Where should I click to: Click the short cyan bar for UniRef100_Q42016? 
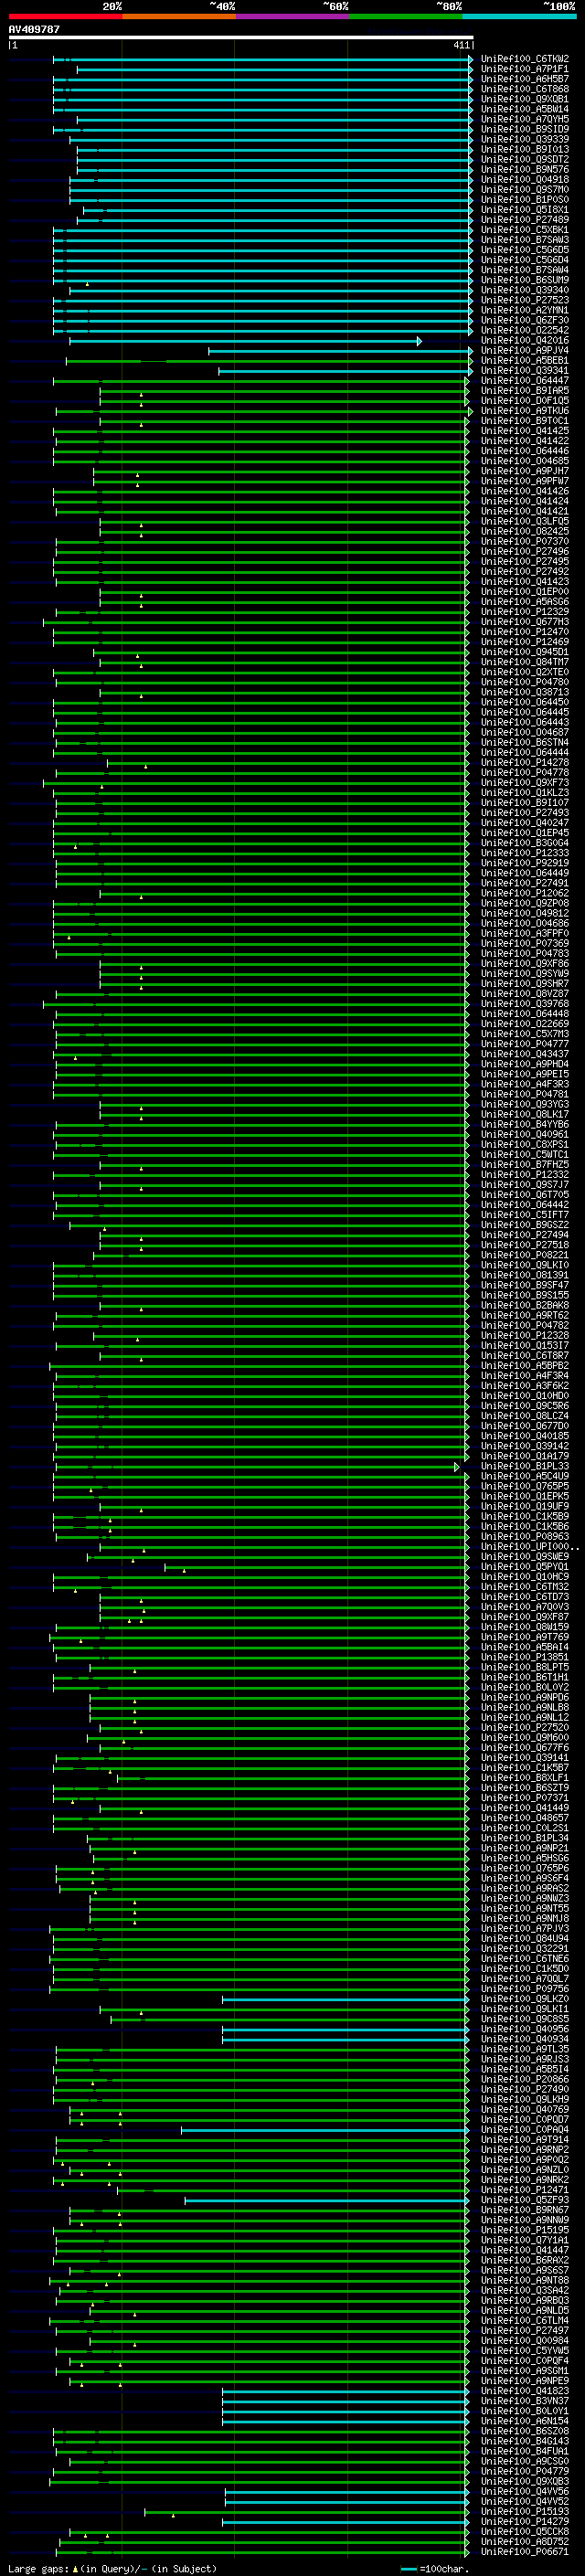click(x=245, y=341)
